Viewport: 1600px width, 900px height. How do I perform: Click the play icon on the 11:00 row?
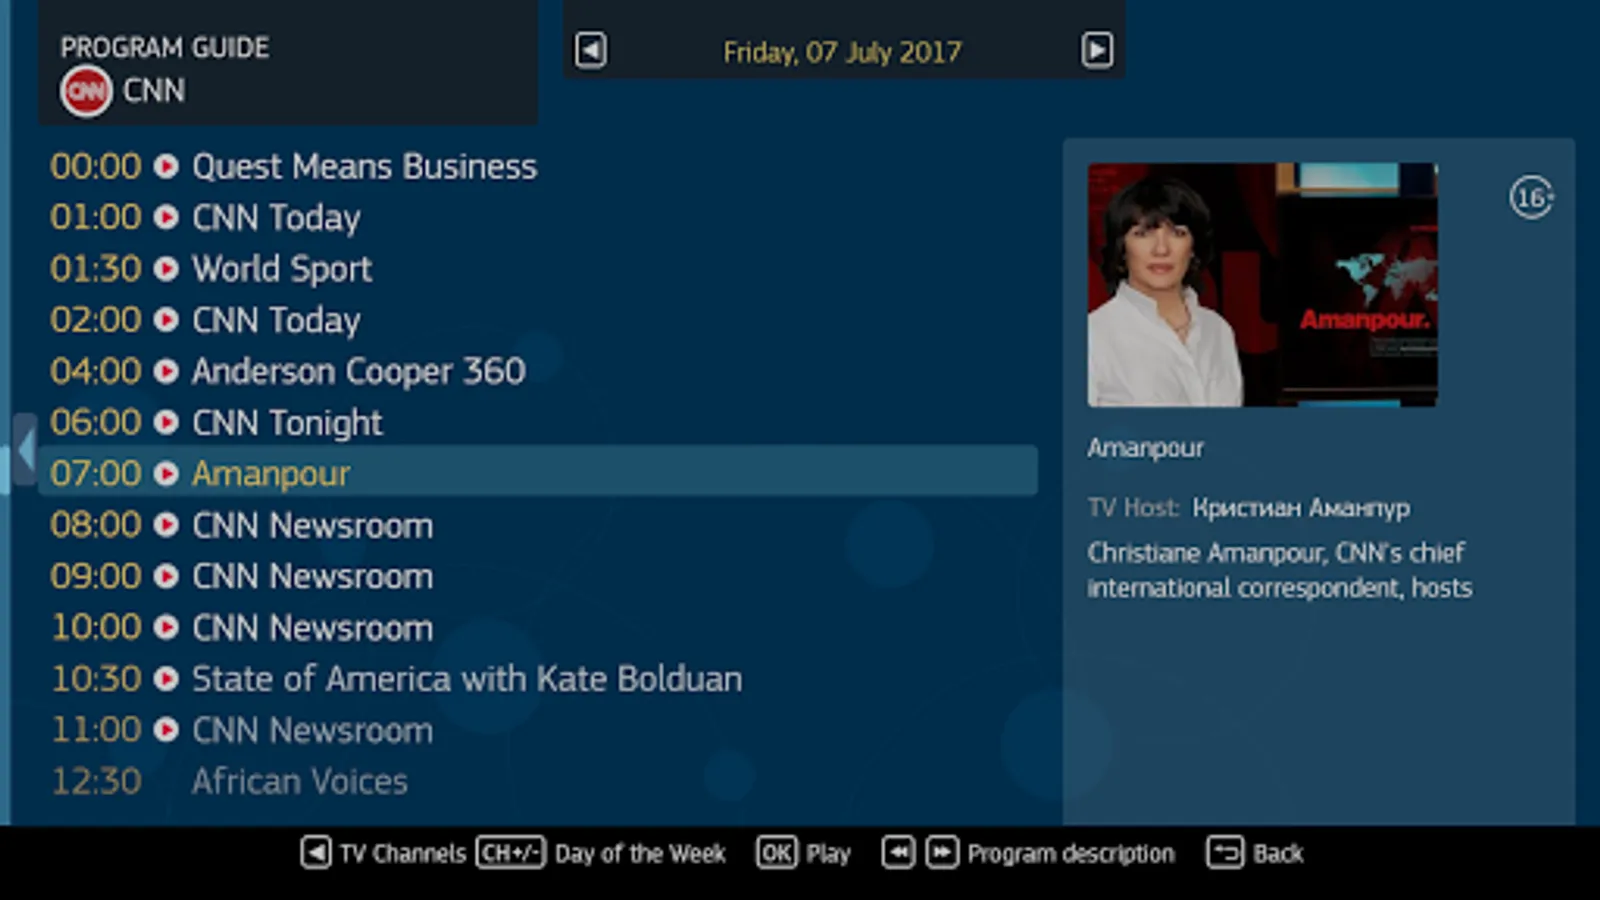coord(166,730)
